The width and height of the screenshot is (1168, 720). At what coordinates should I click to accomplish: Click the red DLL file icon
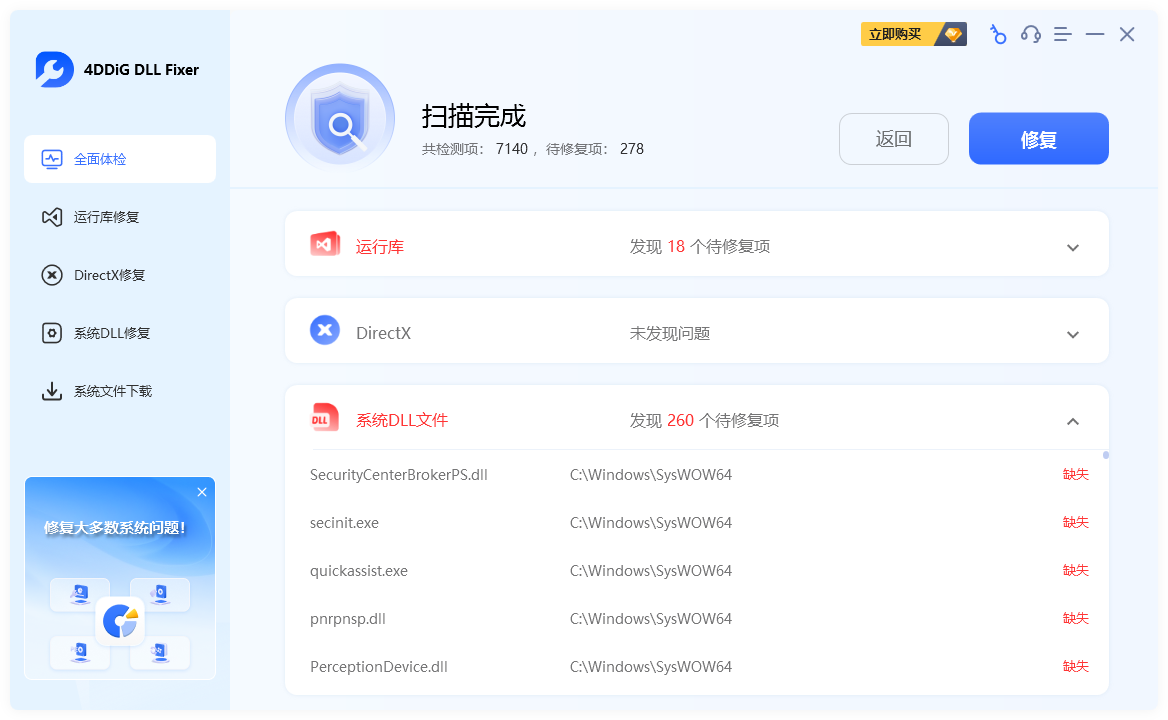pos(325,418)
